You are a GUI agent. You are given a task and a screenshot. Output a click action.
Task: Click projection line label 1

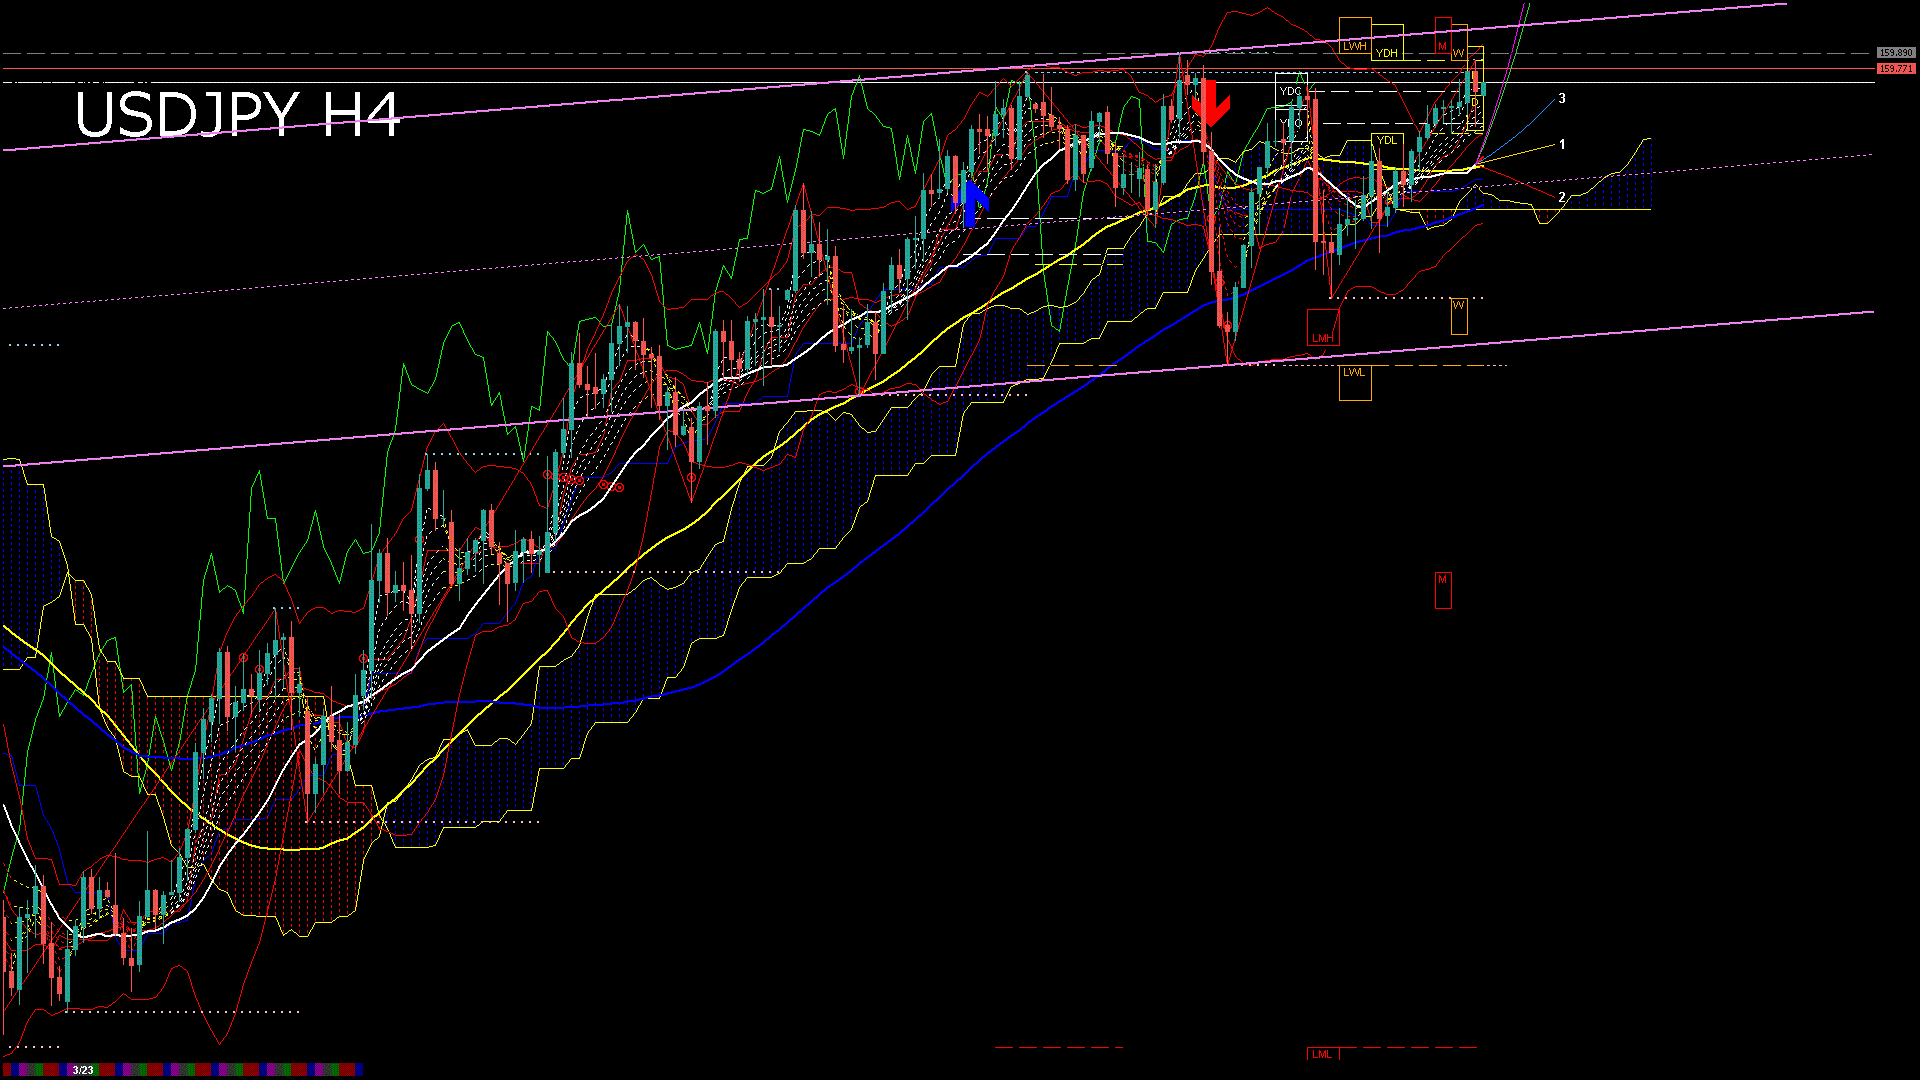coord(1562,144)
